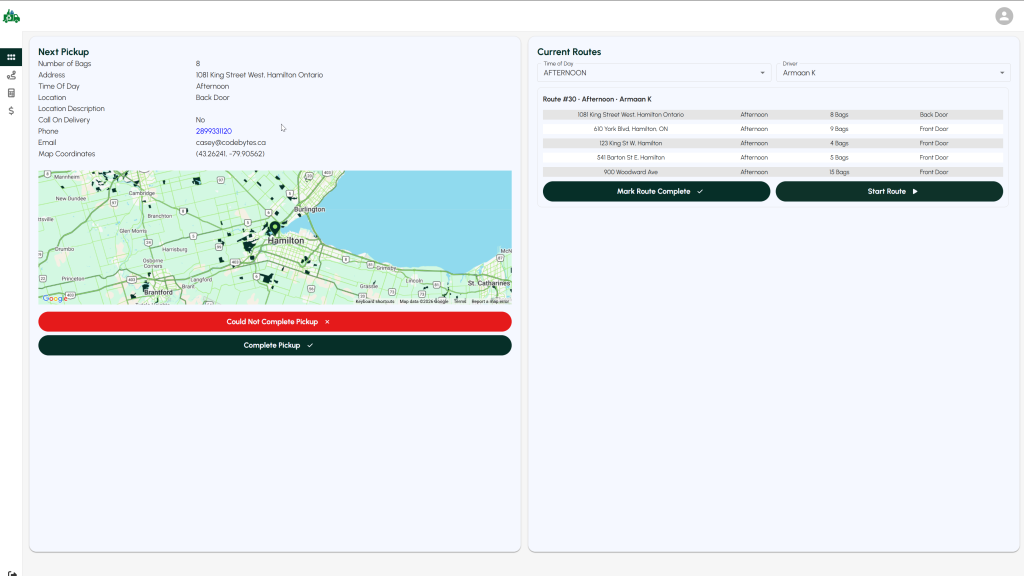Click the 15 Bags cell
This screenshot has height=576, width=1024.
[x=839, y=172]
